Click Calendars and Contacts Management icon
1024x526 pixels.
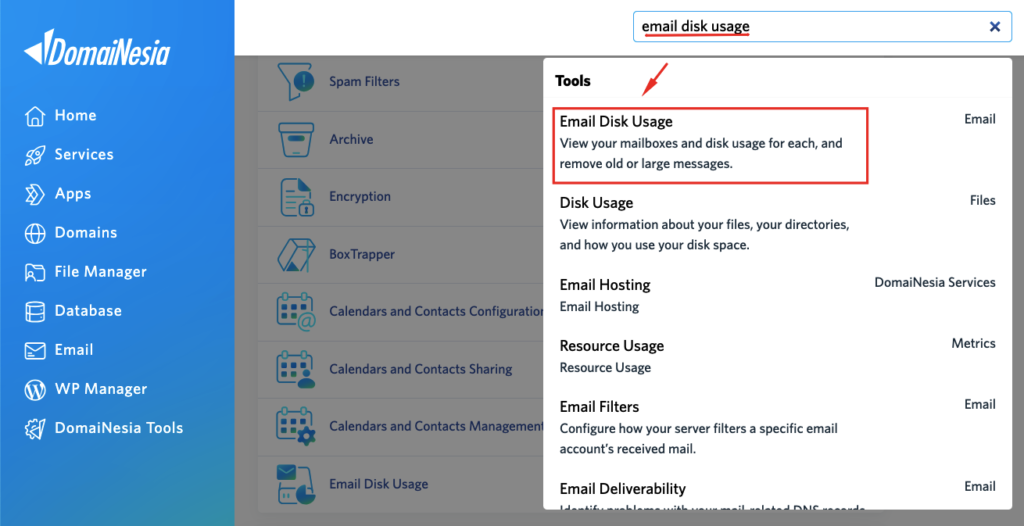[x=296, y=427]
